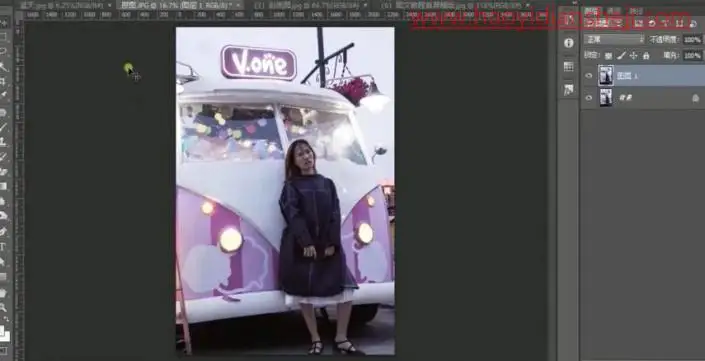The width and height of the screenshot is (705, 361).
Task: Select the Spot Healing Brush tool
Action: click(4, 111)
